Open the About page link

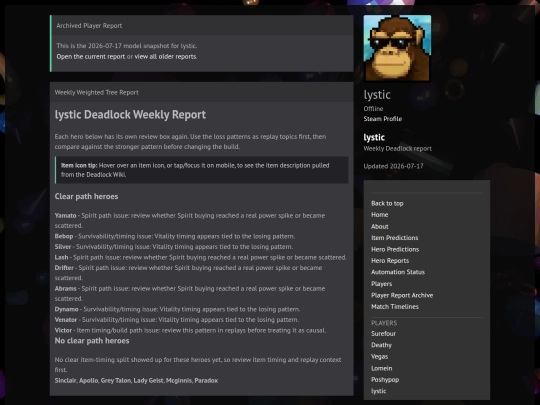pos(380,226)
